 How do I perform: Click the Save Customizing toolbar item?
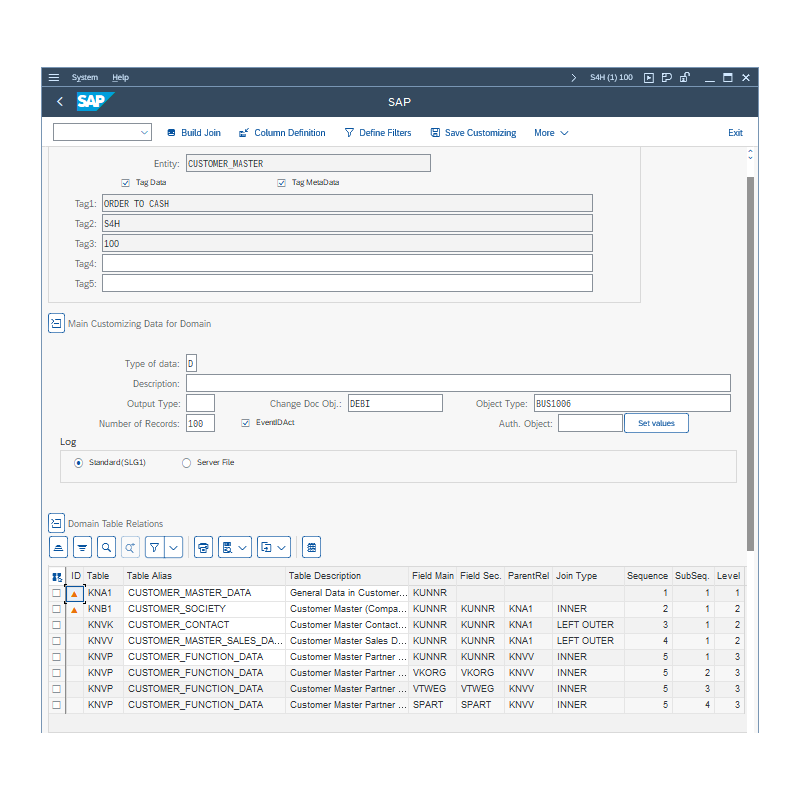473,133
